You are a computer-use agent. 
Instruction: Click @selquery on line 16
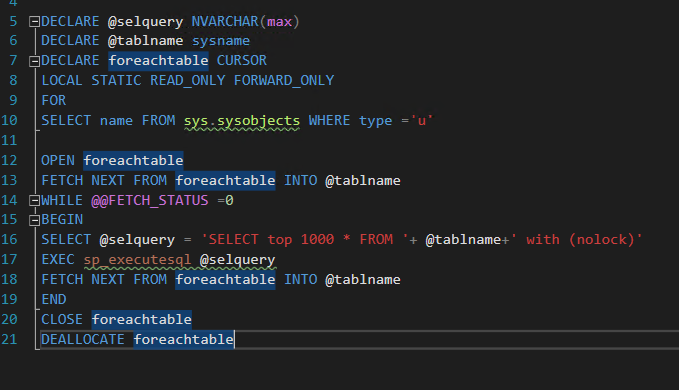137,240
